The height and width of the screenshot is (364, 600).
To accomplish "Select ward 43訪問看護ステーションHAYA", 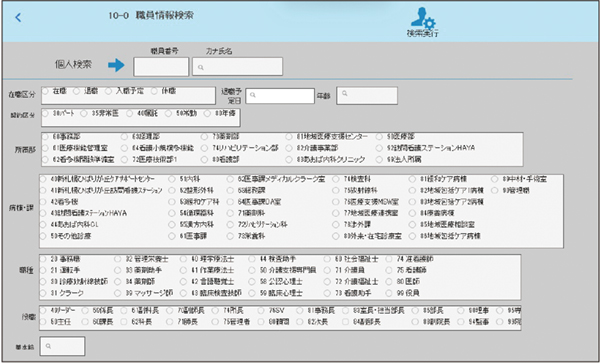I will (43, 213).
